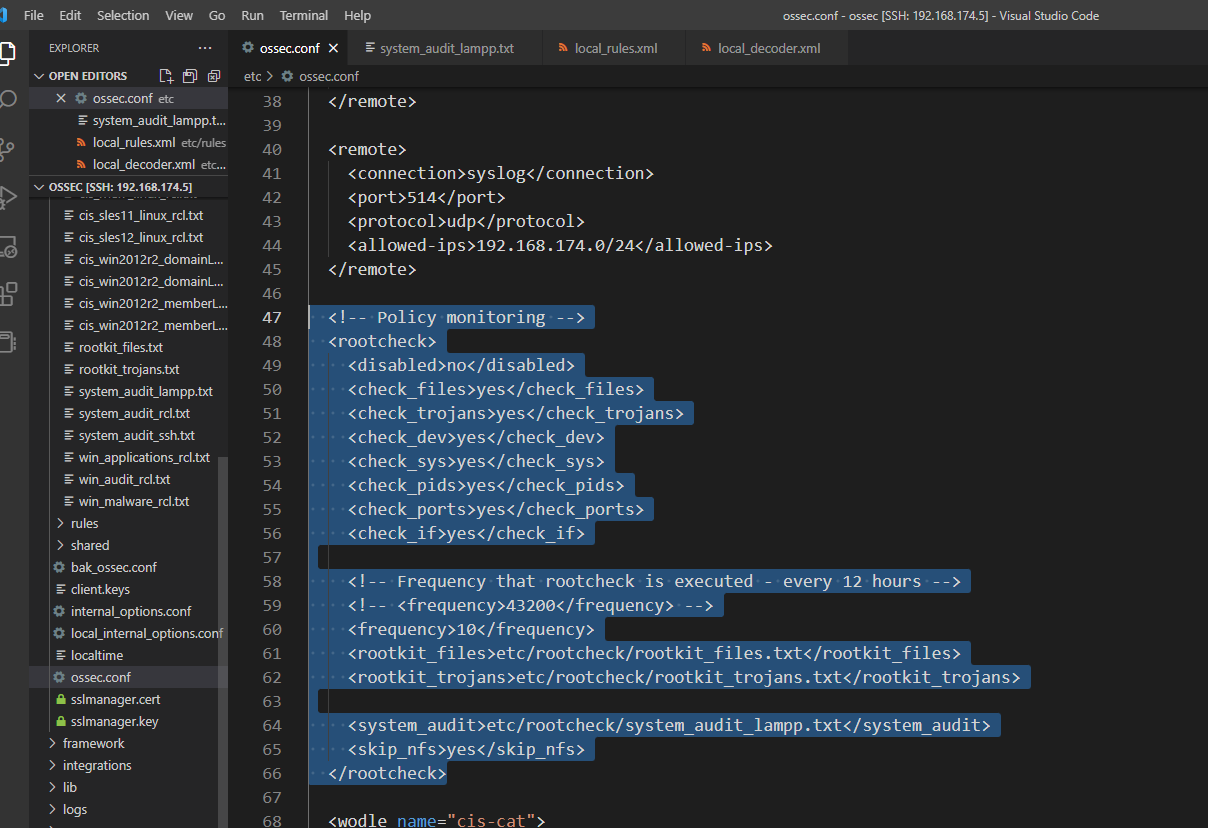The width and height of the screenshot is (1208, 828).
Task: Open the Run menu
Action: pos(252,15)
